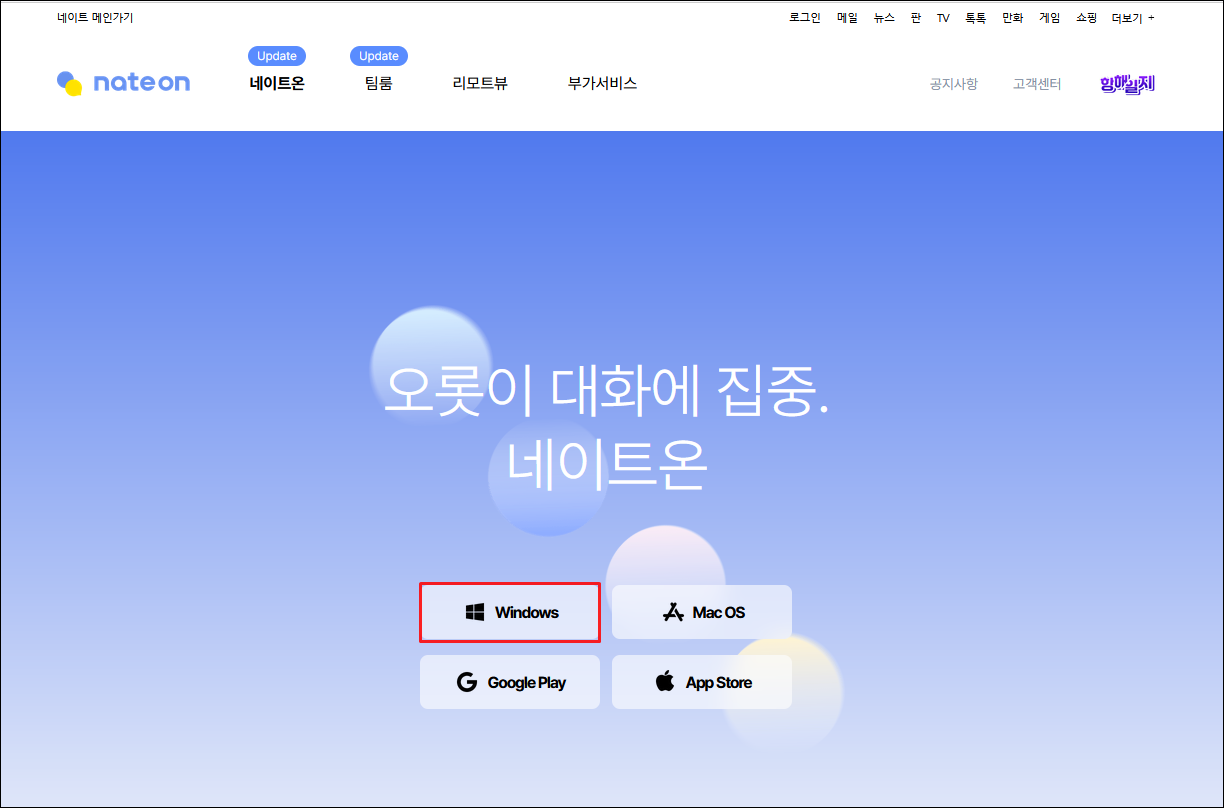1224x808 pixels.
Task: Open the 만화 link
Action: pyautogui.click(x=1013, y=18)
